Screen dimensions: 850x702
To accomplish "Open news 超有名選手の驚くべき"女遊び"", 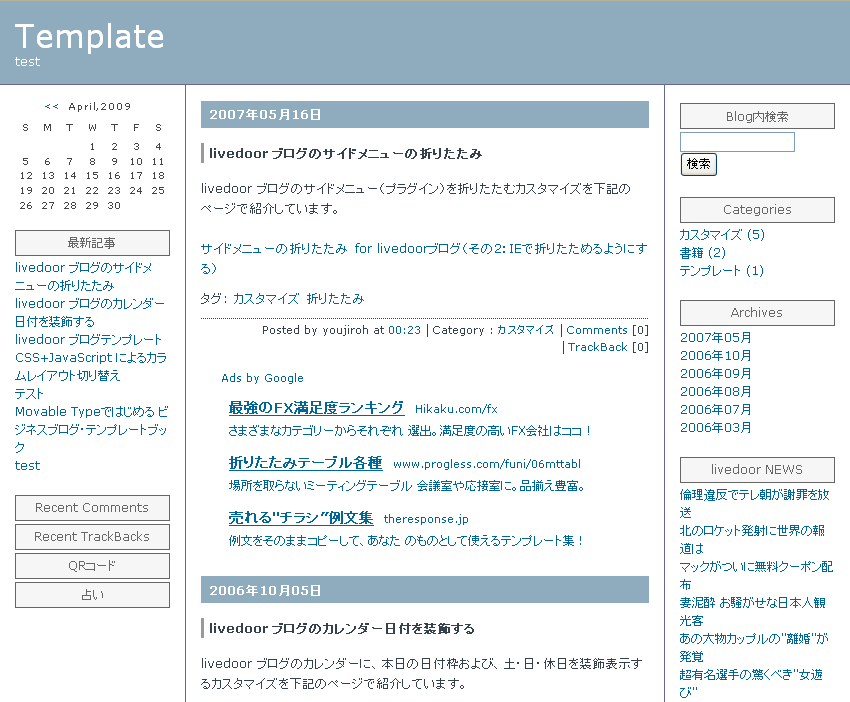I will click(751, 684).
